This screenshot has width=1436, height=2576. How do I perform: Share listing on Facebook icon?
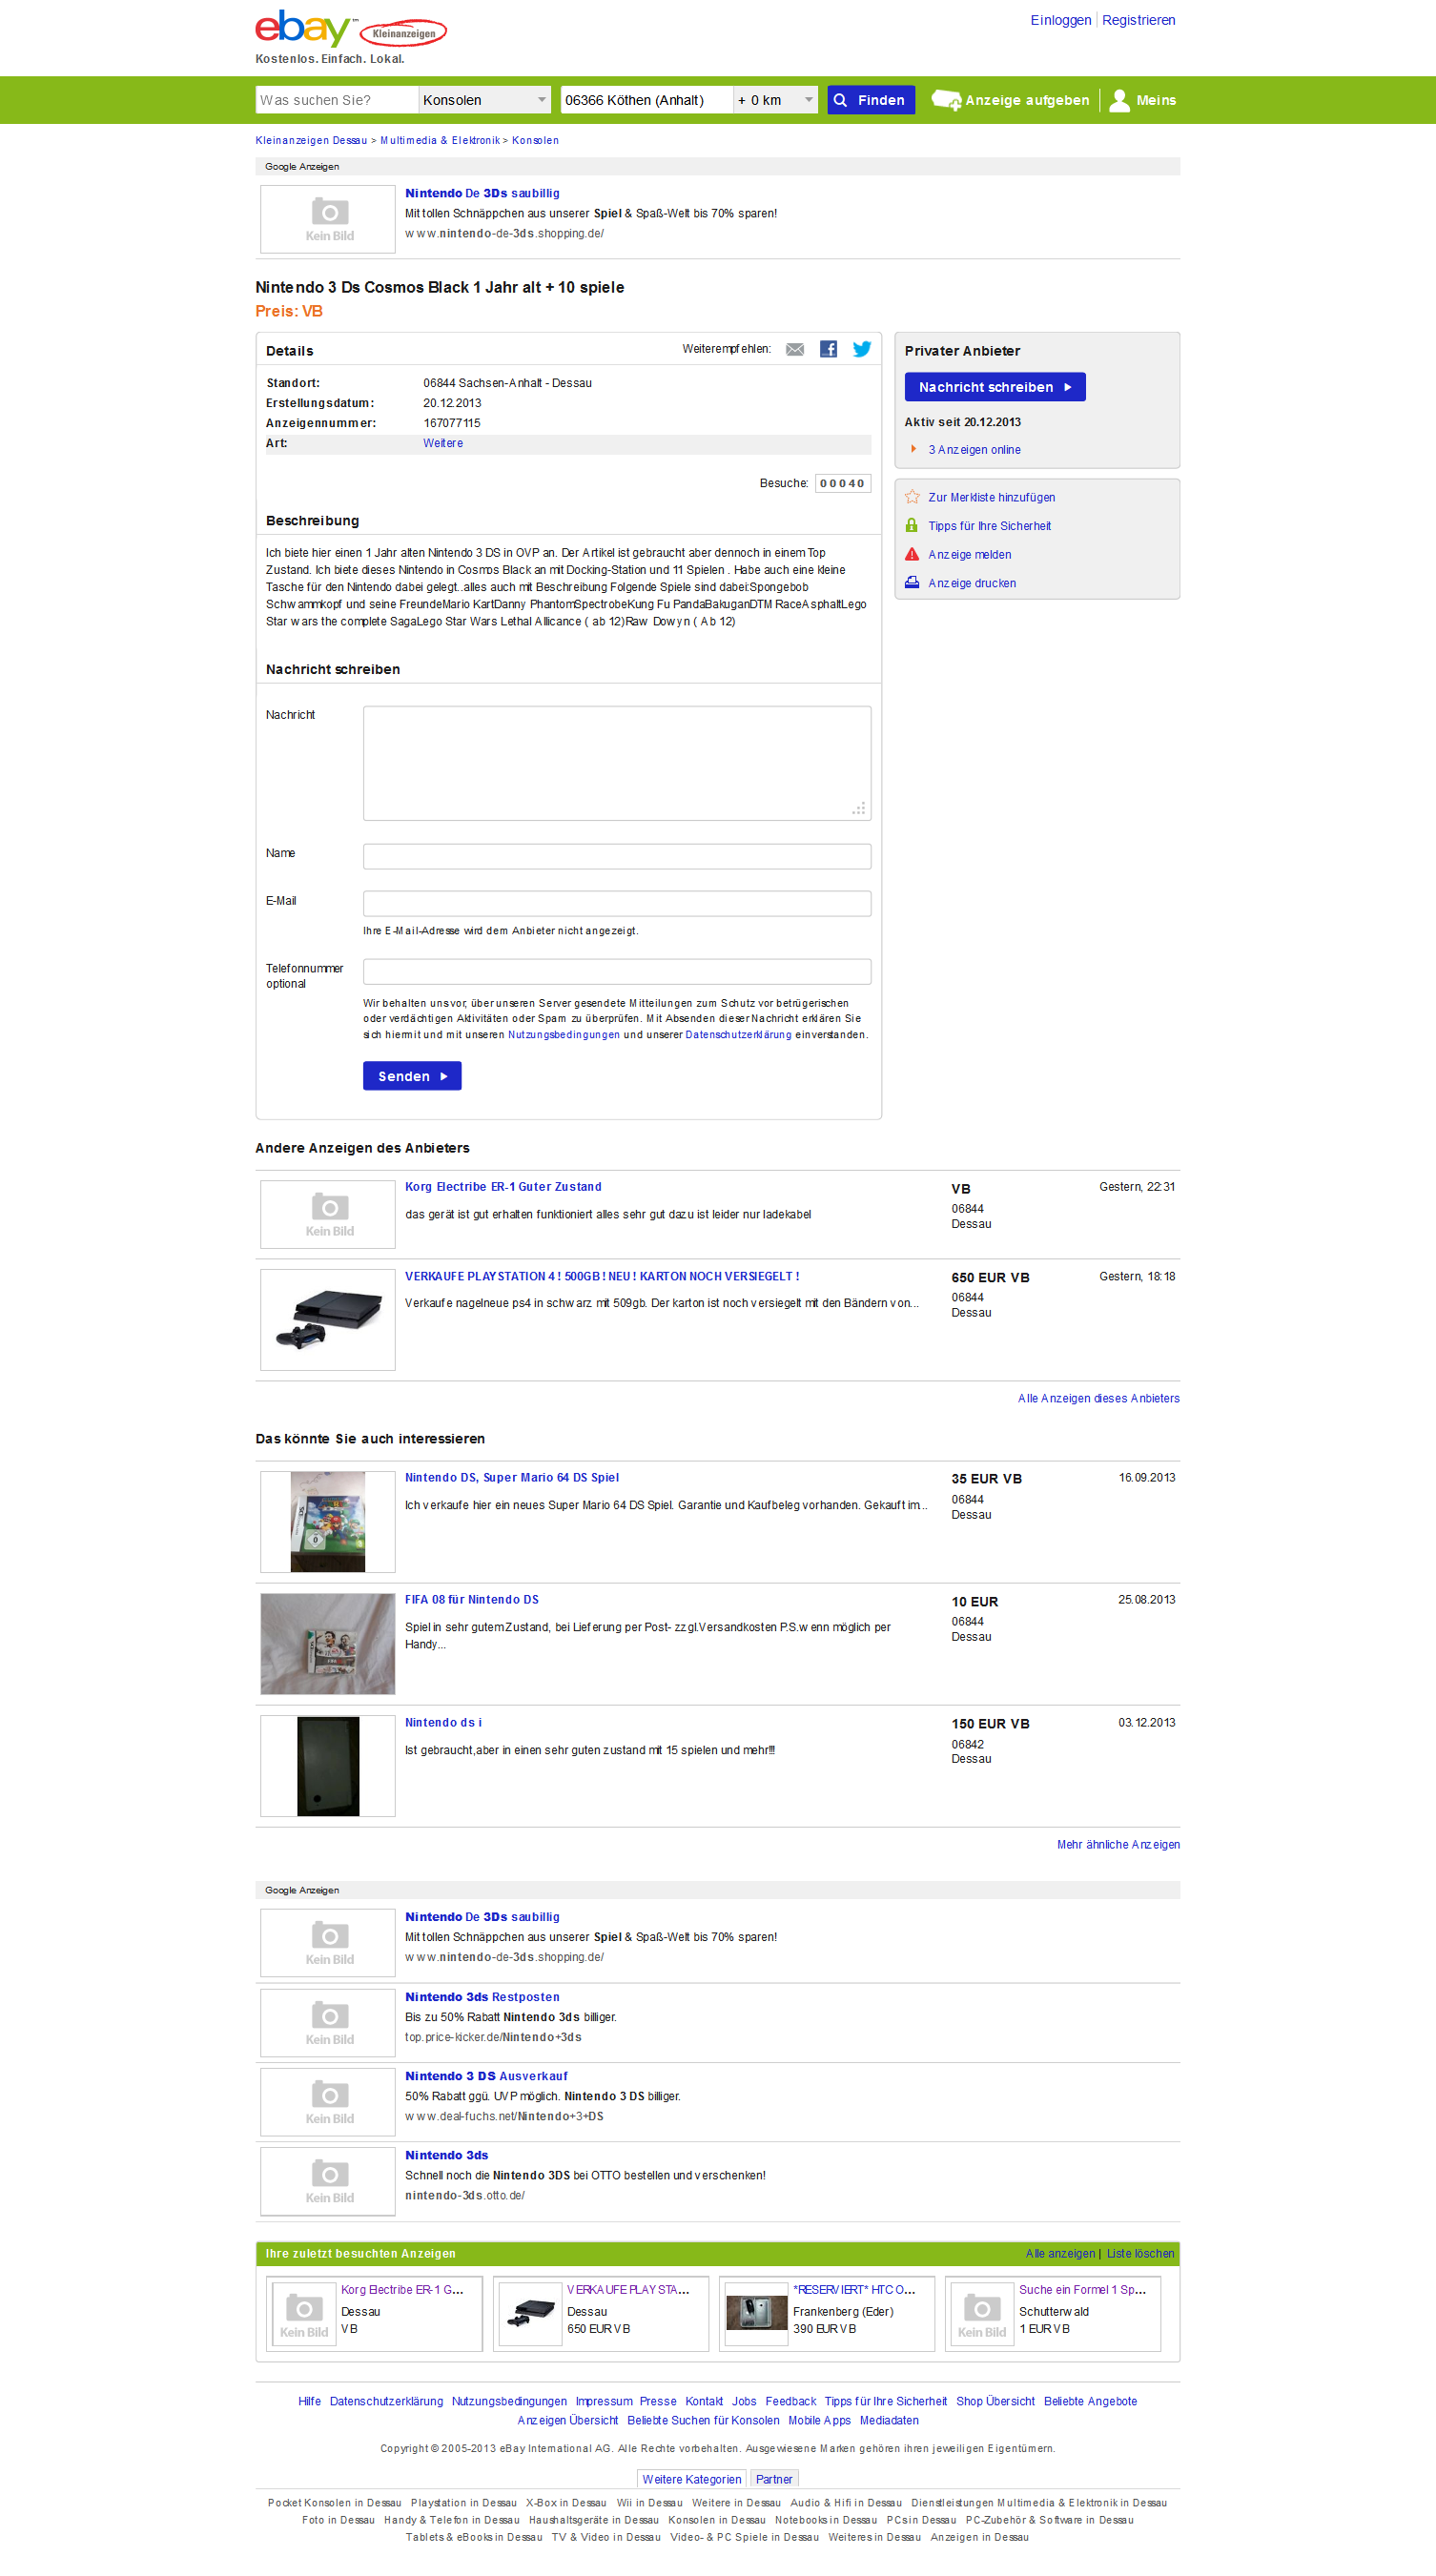828,349
